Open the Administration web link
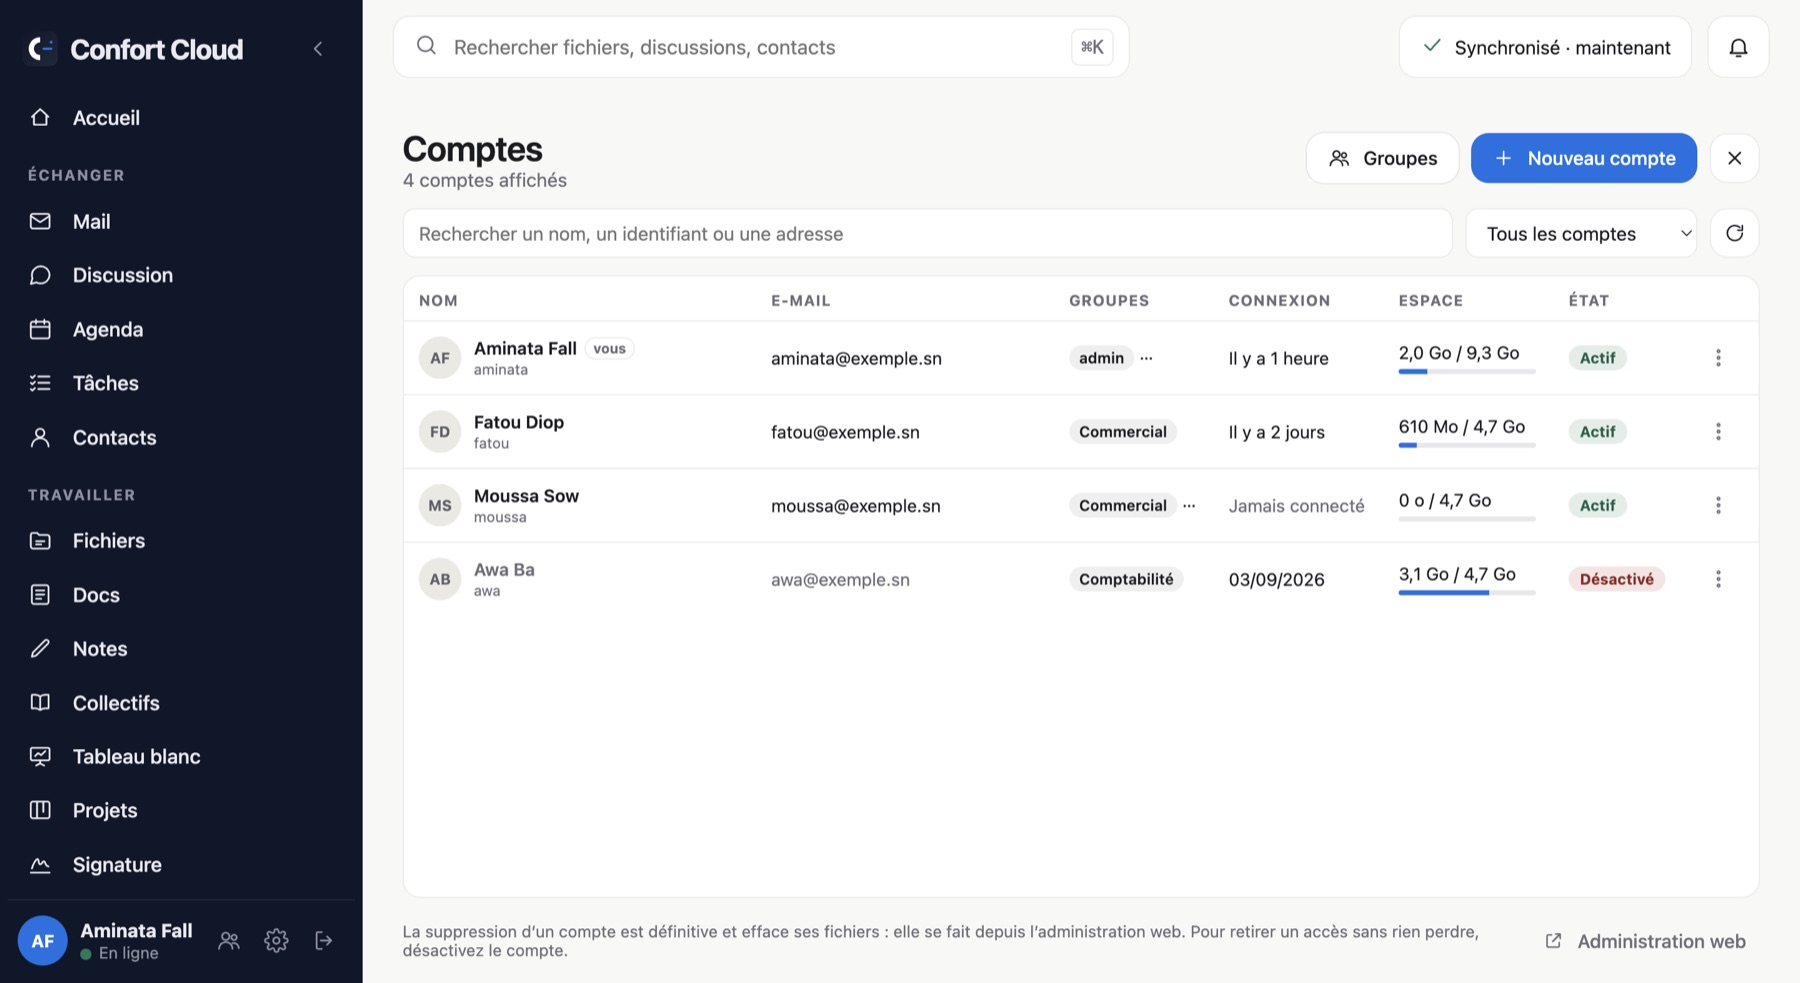 point(1645,941)
